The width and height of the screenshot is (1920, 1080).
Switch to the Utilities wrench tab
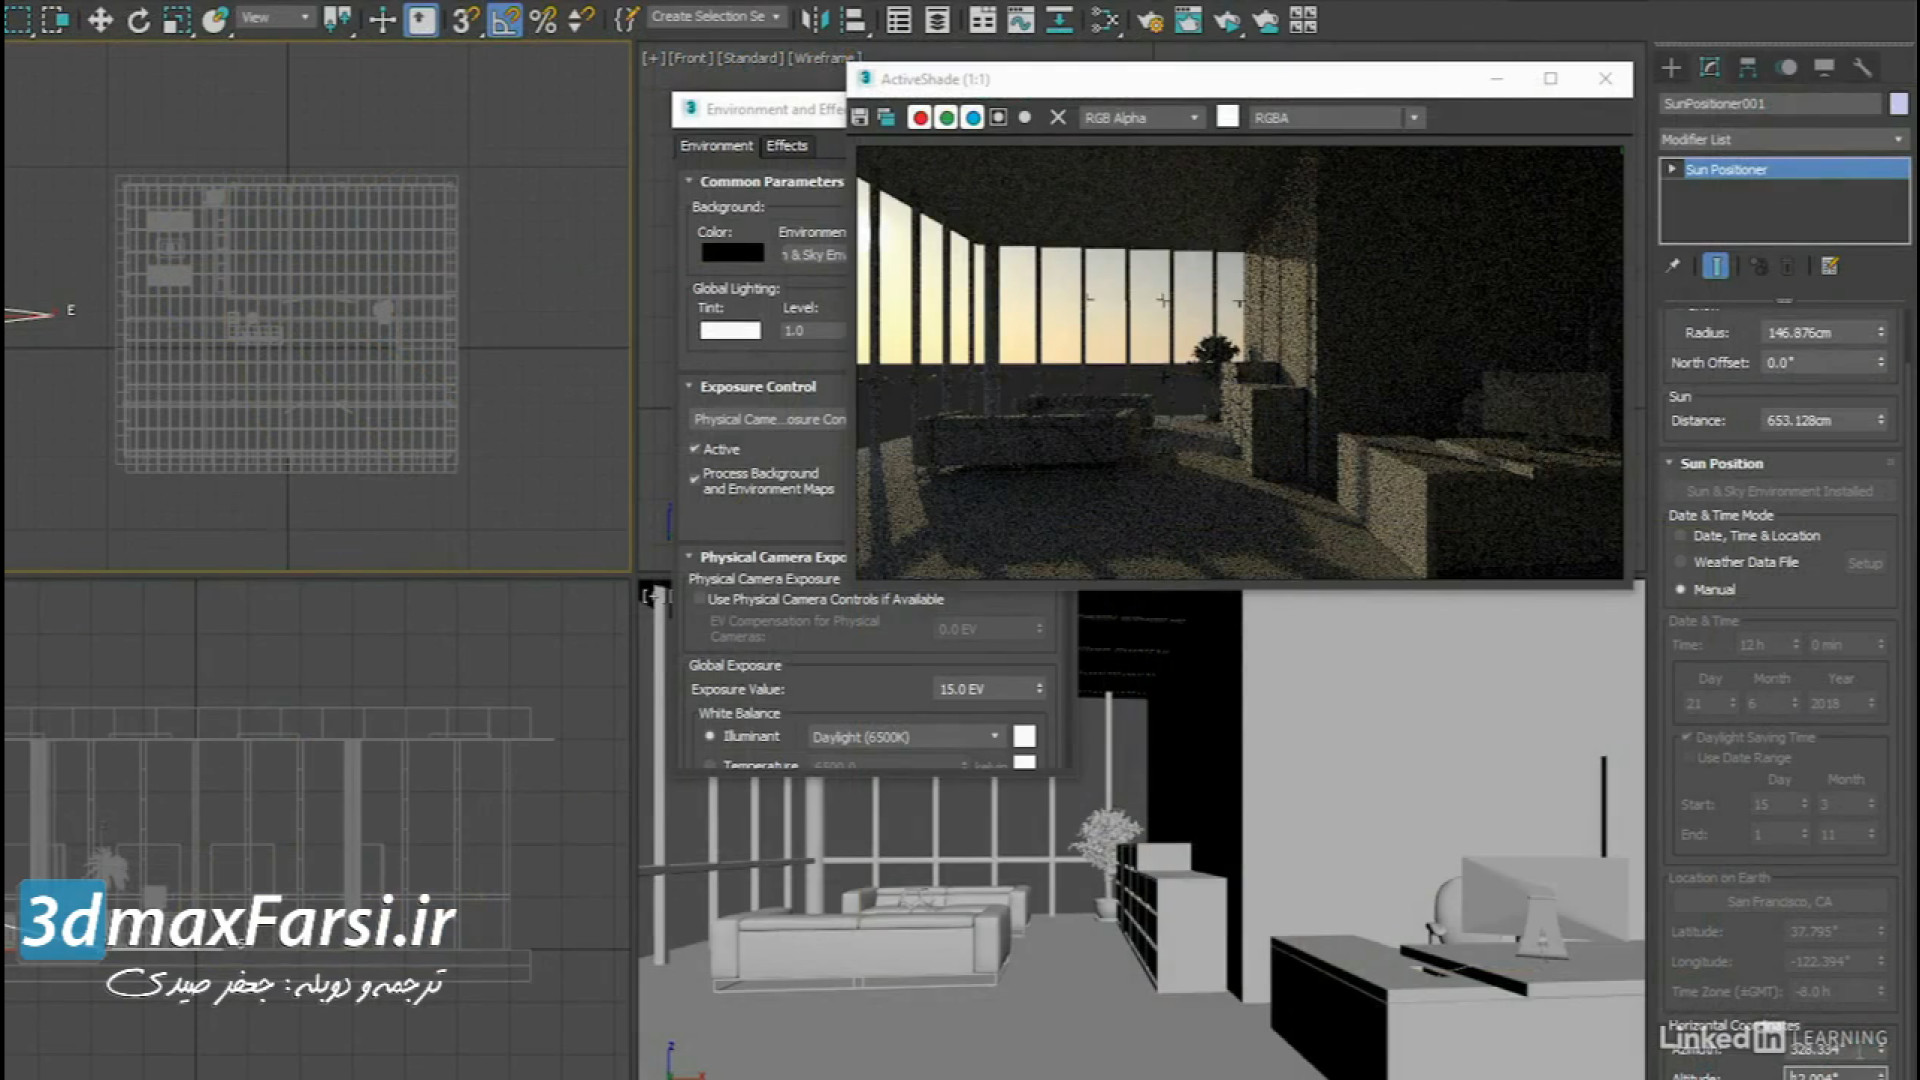(1862, 67)
